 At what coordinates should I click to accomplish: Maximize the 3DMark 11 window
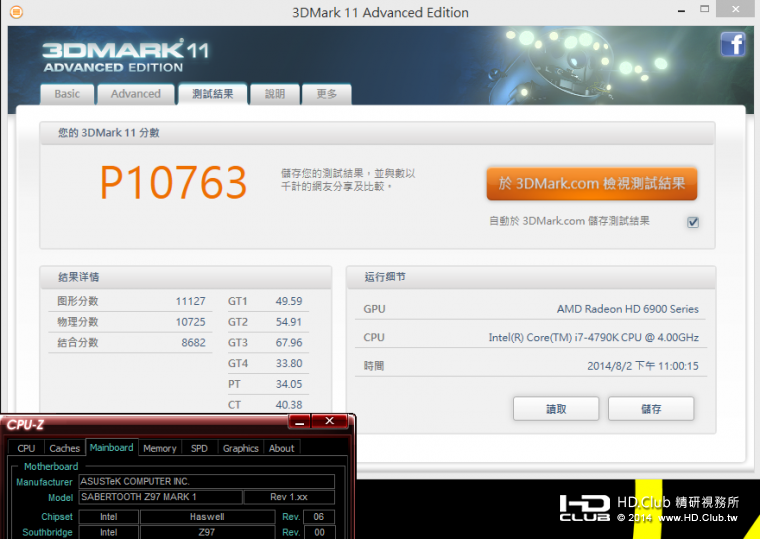coord(705,9)
